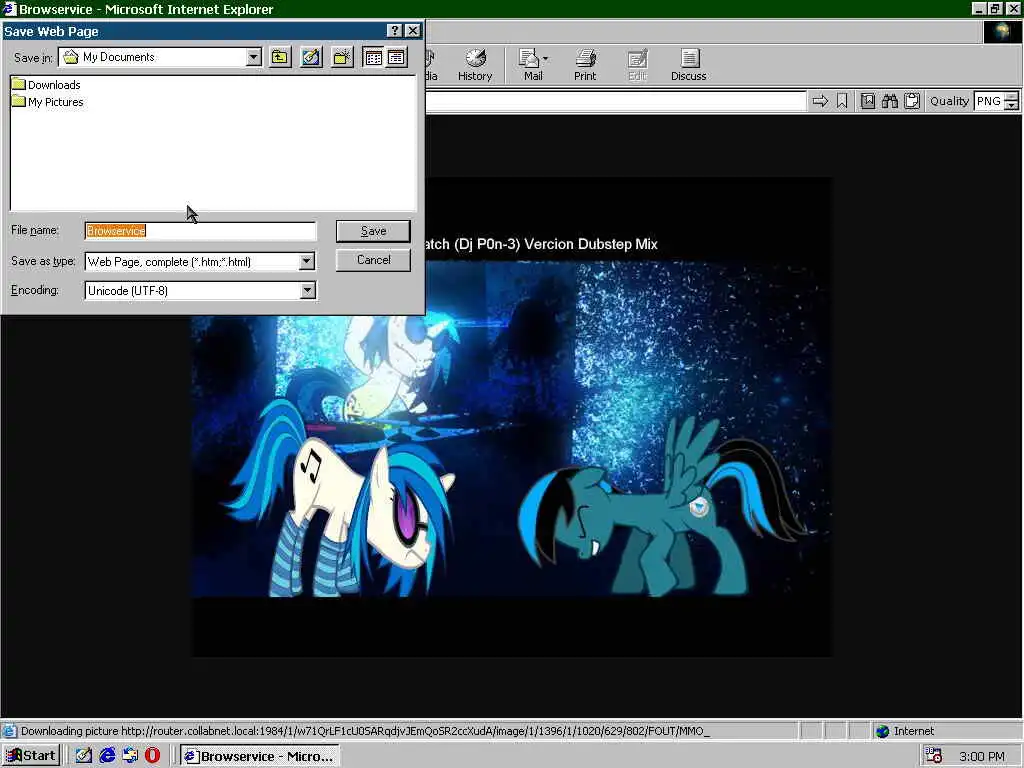Click the IE globe logo throbber
Viewport: 1024px width, 768px height.
click(x=1002, y=31)
